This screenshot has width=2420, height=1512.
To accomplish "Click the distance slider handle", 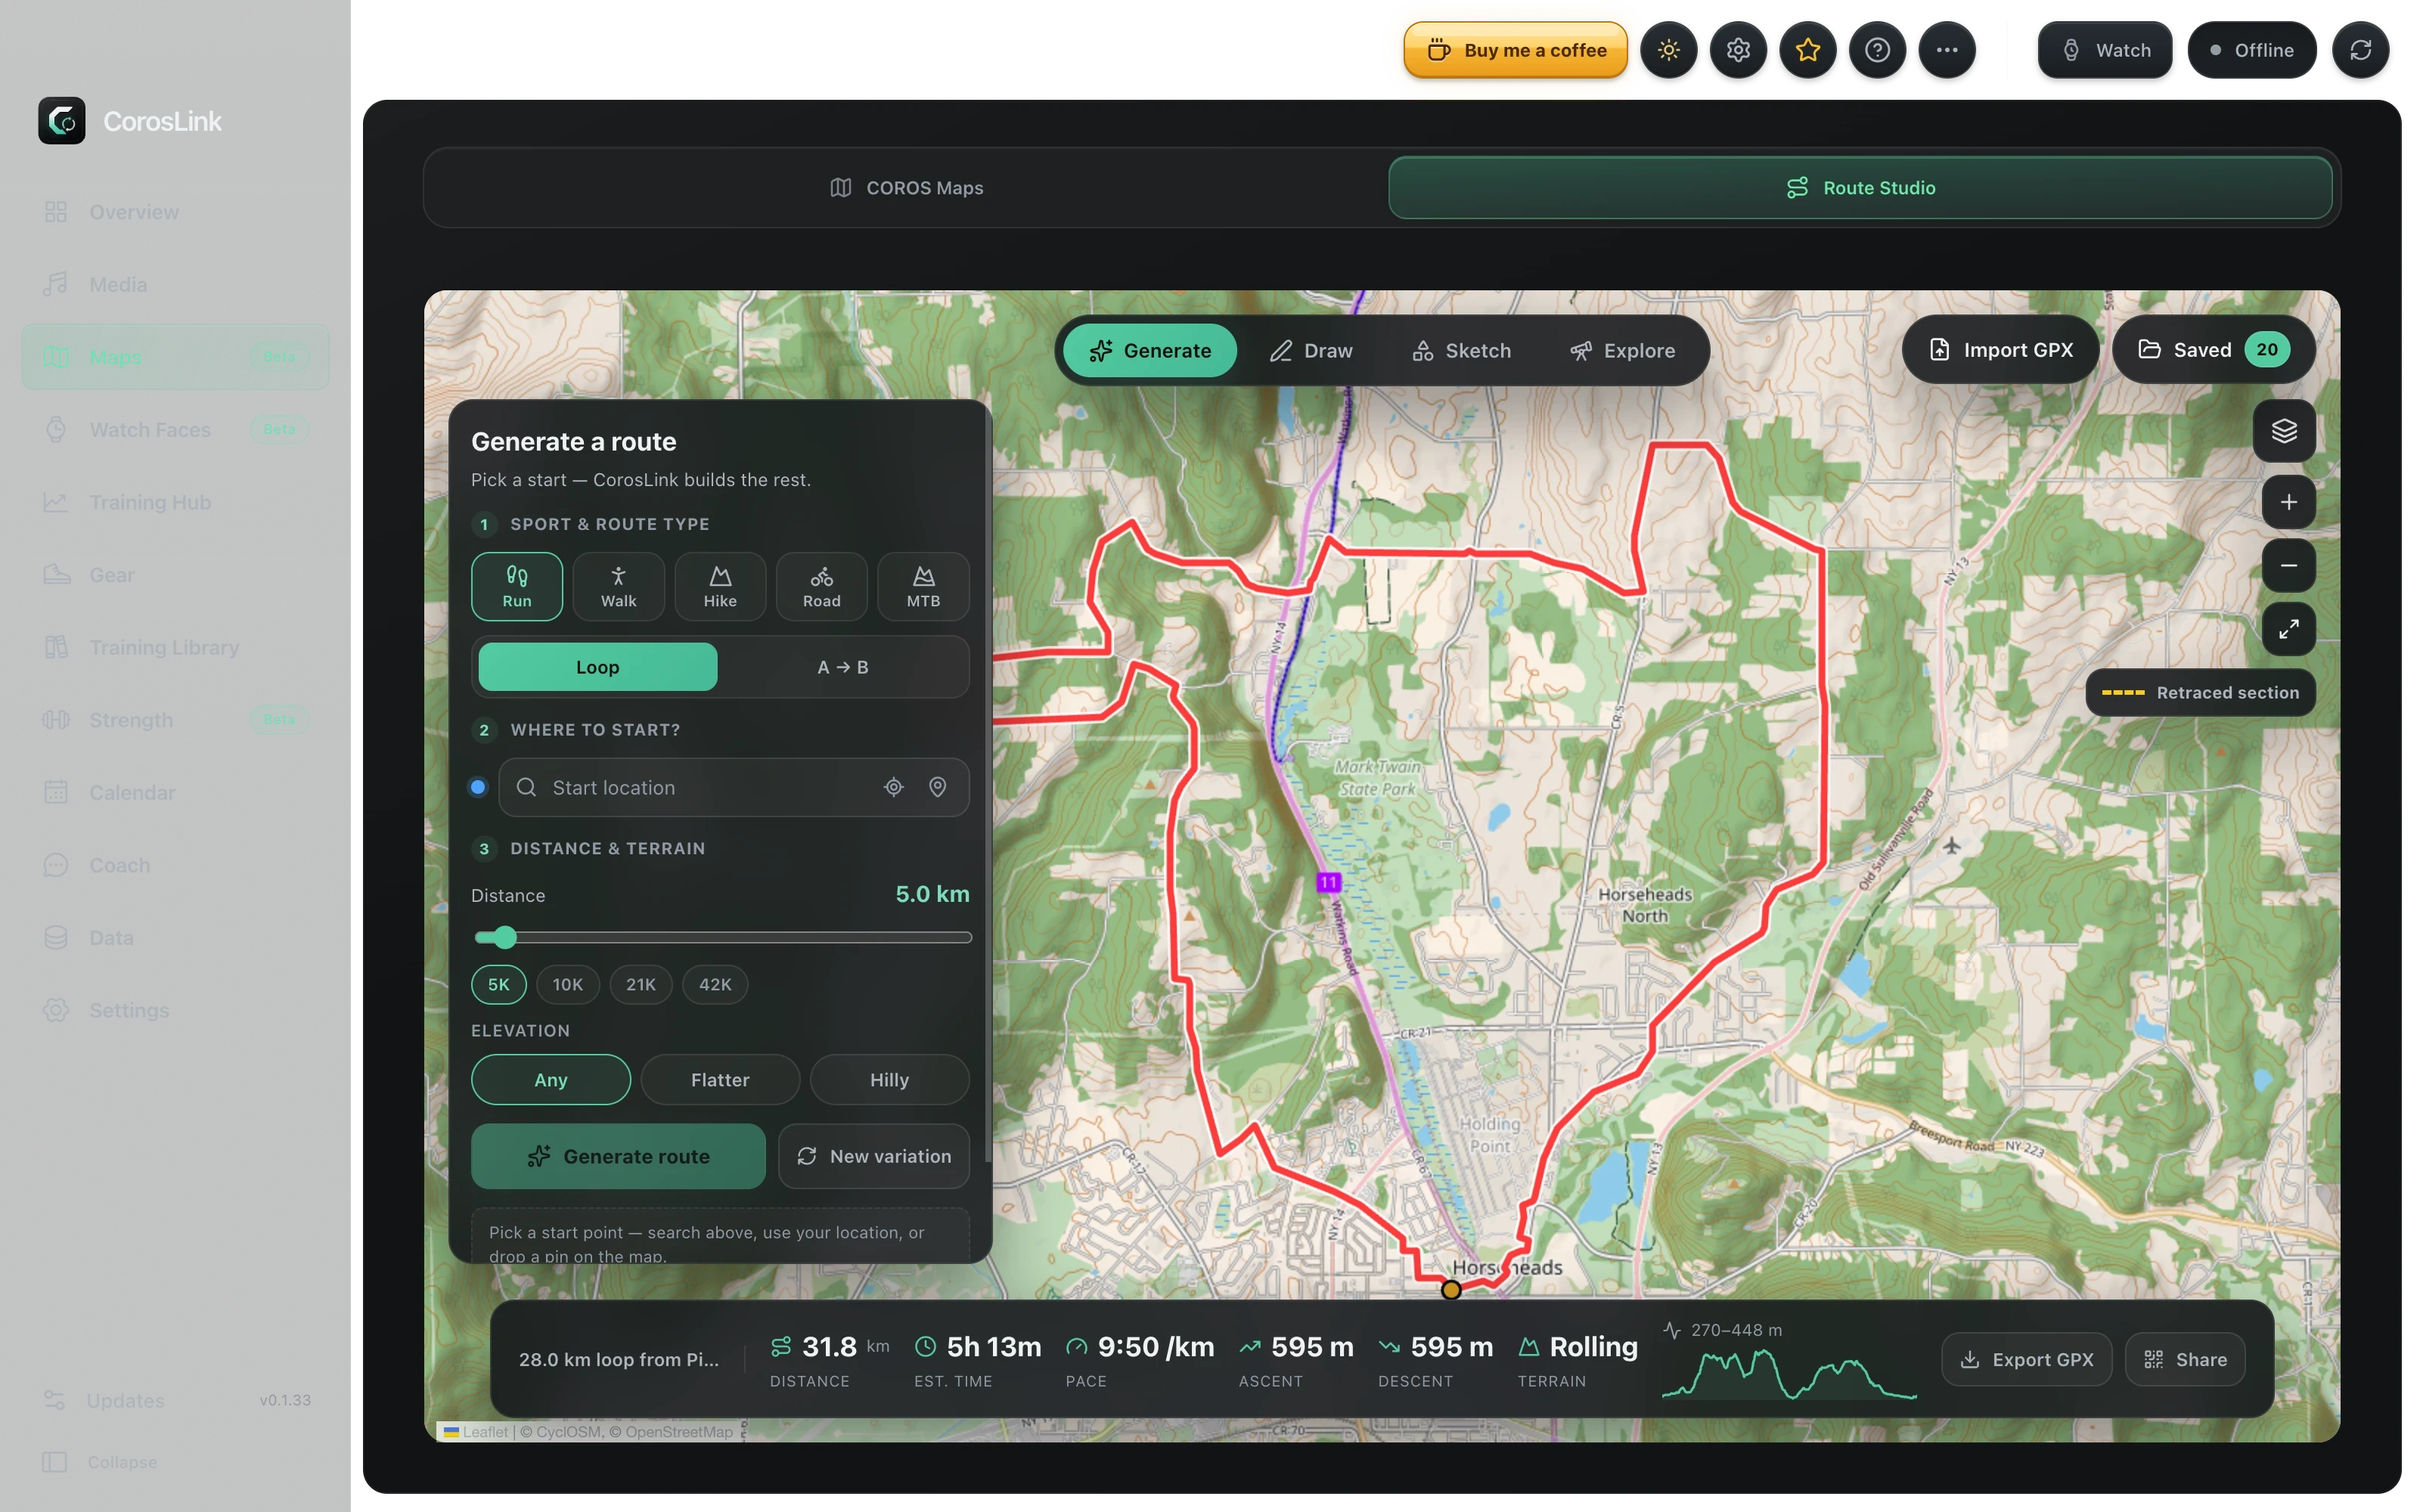I will 505,937.
